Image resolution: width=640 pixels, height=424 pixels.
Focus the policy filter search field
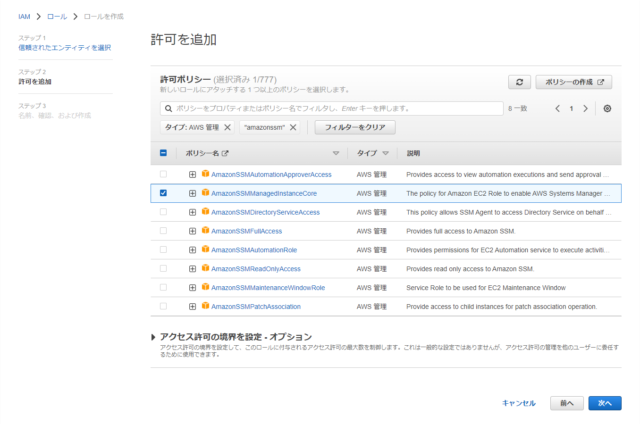coord(331,109)
